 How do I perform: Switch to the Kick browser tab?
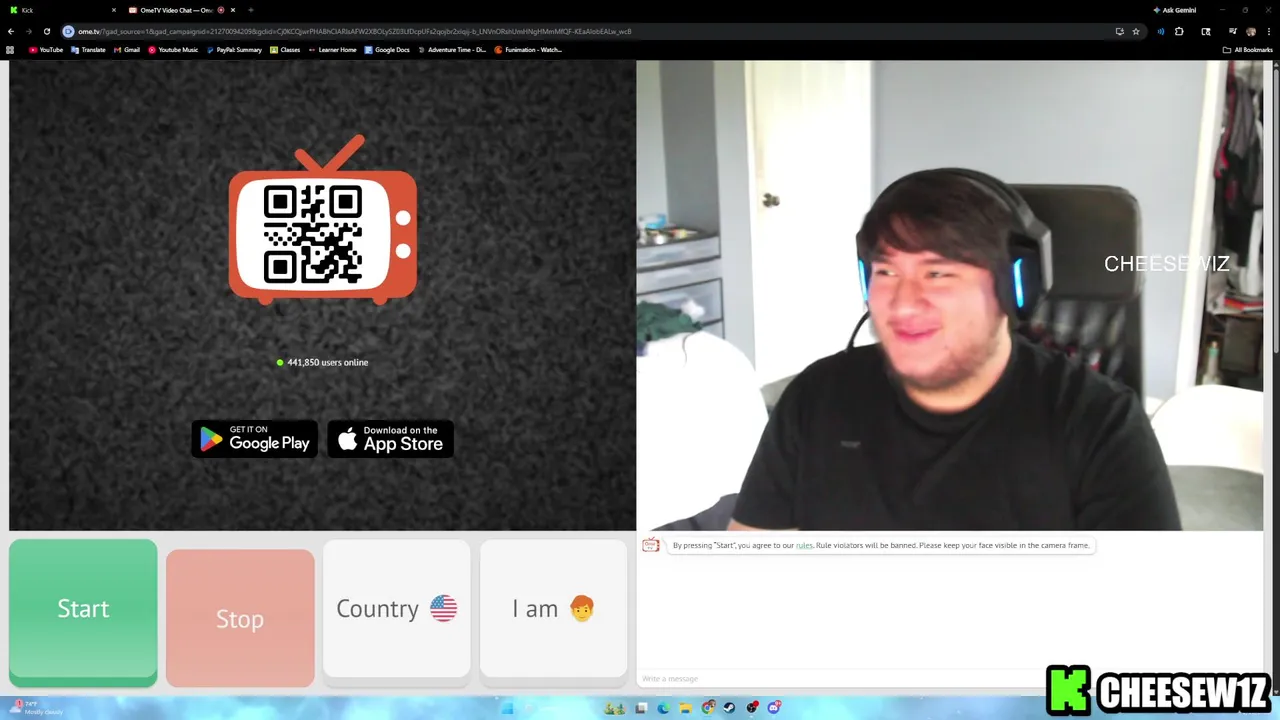tap(60, 10)
